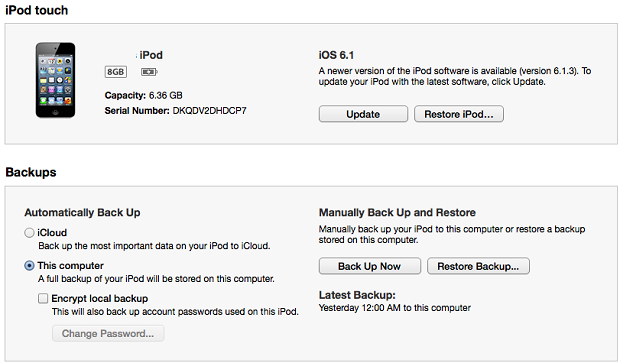Click Yesterday 12:00 AM to this computer text

pos(395,308)
